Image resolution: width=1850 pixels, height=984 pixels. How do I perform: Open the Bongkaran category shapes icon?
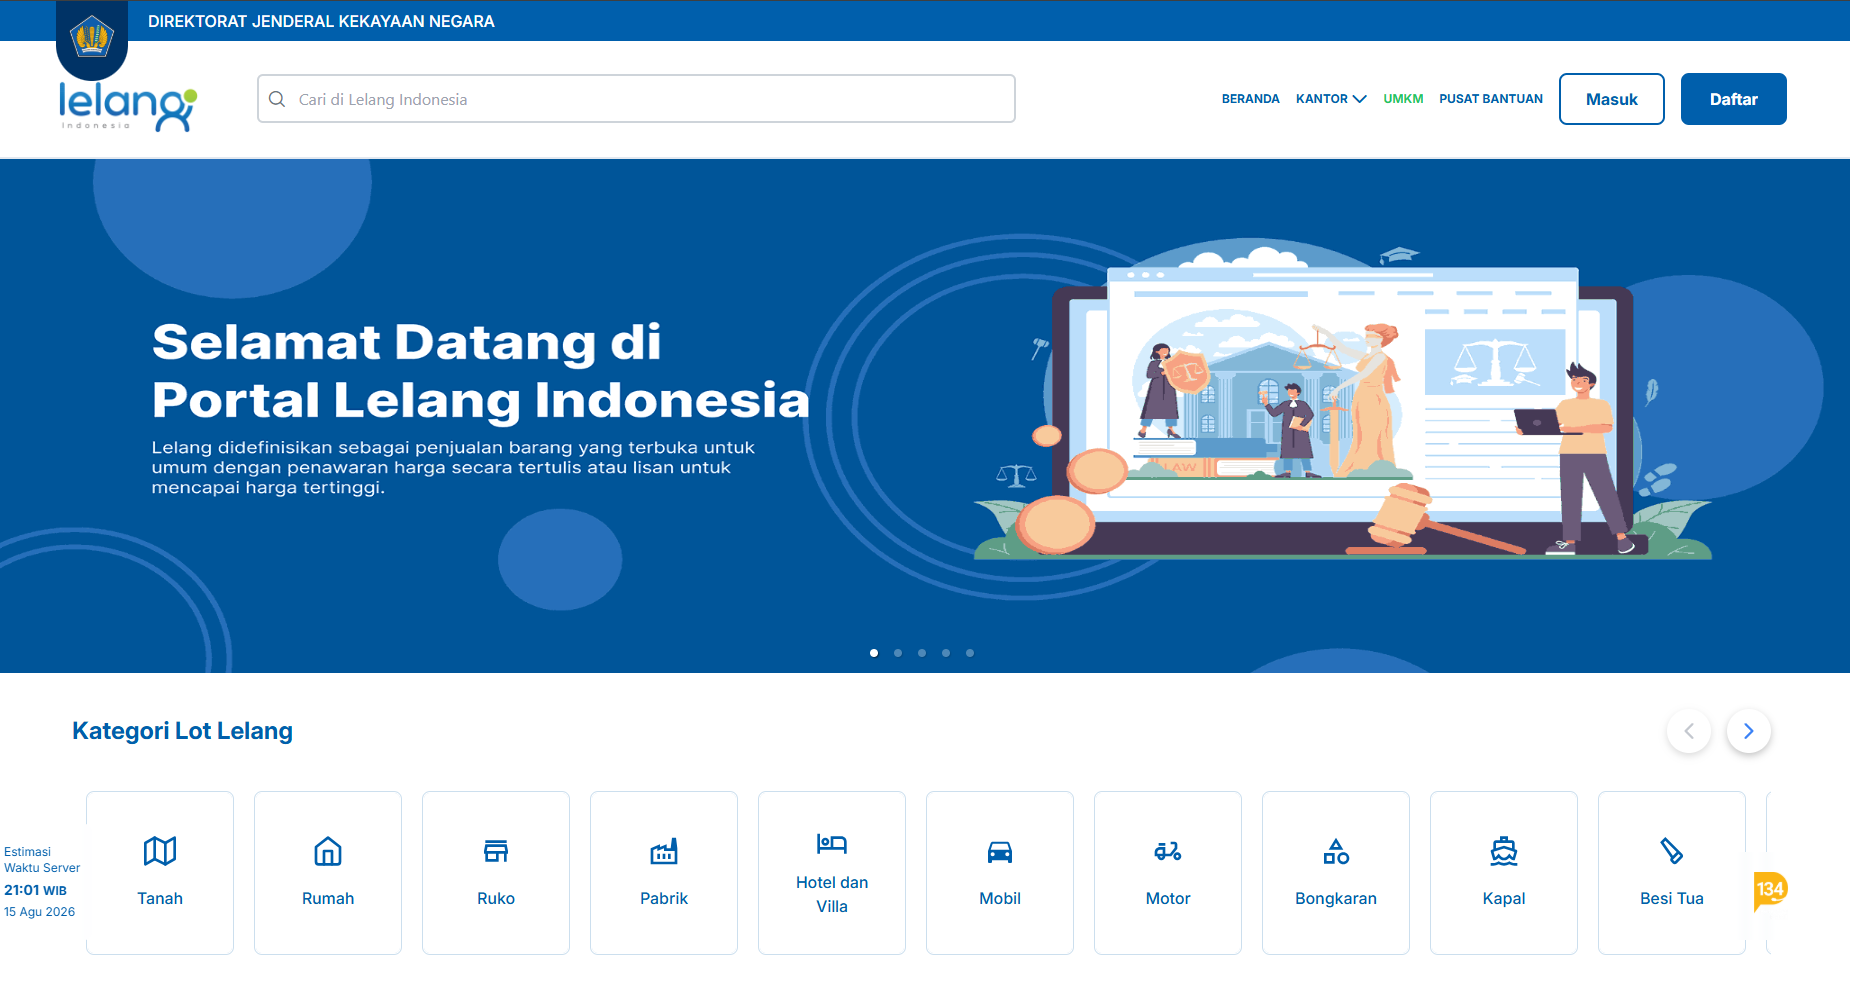[1336, 851]
